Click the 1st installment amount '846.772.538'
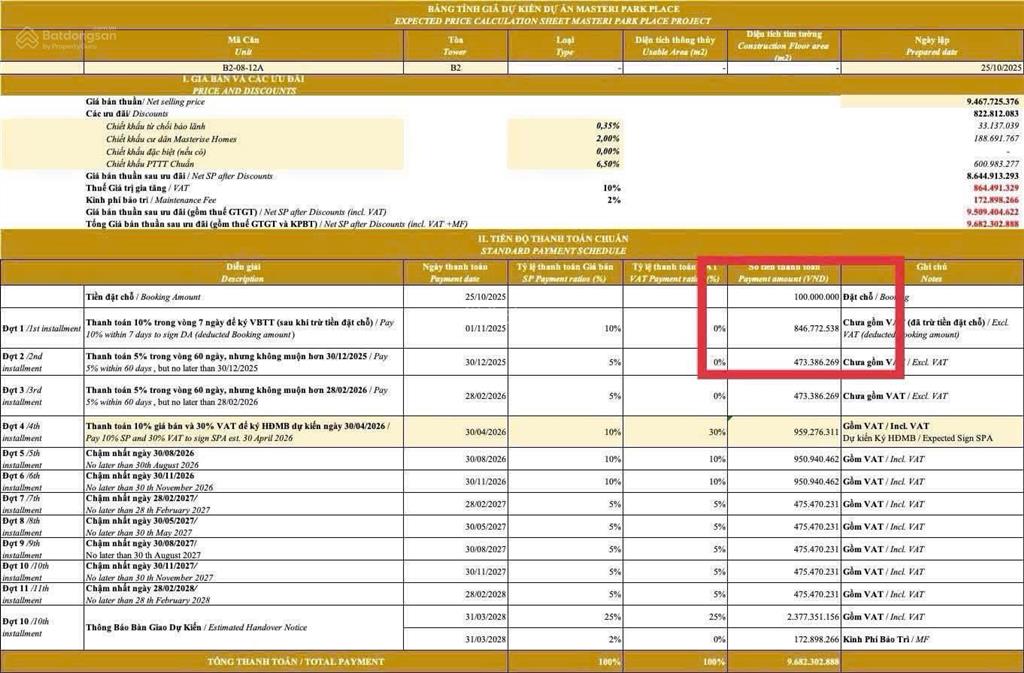1024x673 pixels. (x=816, y=328)
